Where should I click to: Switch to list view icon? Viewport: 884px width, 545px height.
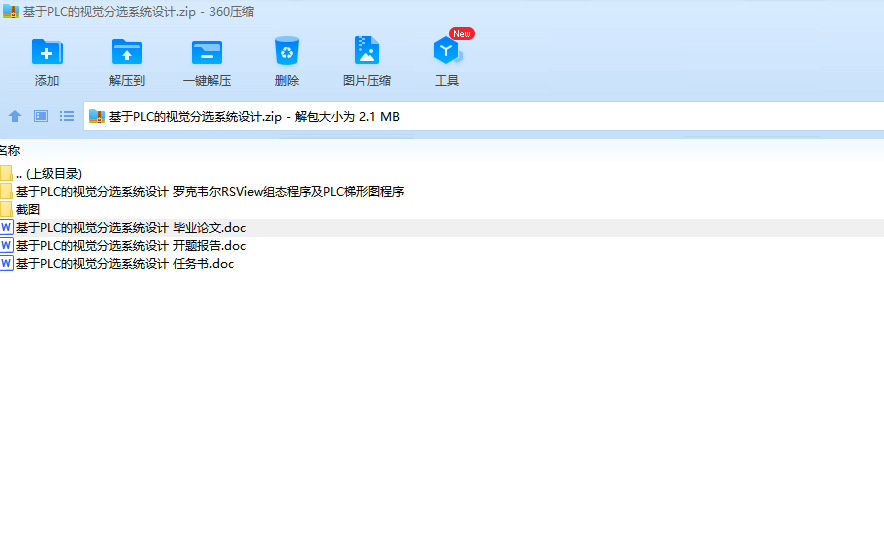coord(67,116)
